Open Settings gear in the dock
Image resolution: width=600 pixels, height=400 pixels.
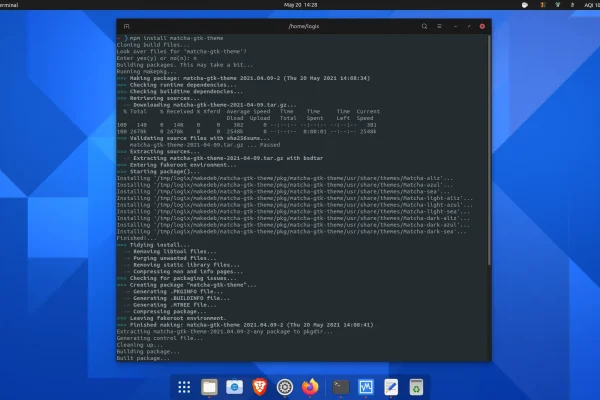tap(285, 387)
